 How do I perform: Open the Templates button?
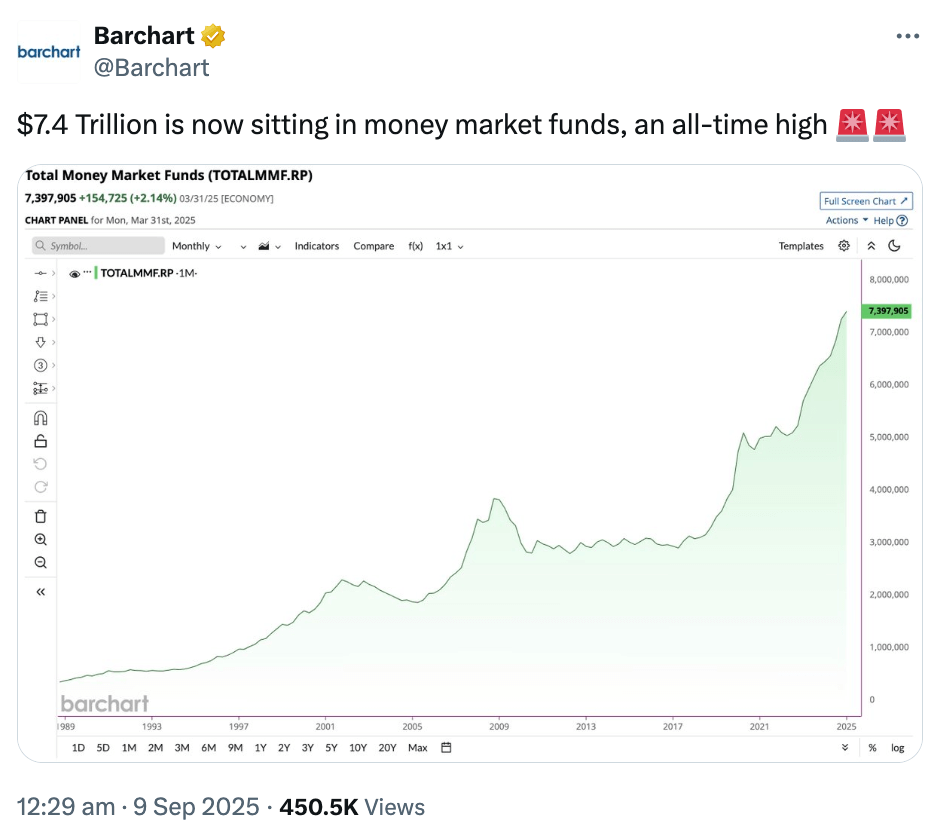801,246
